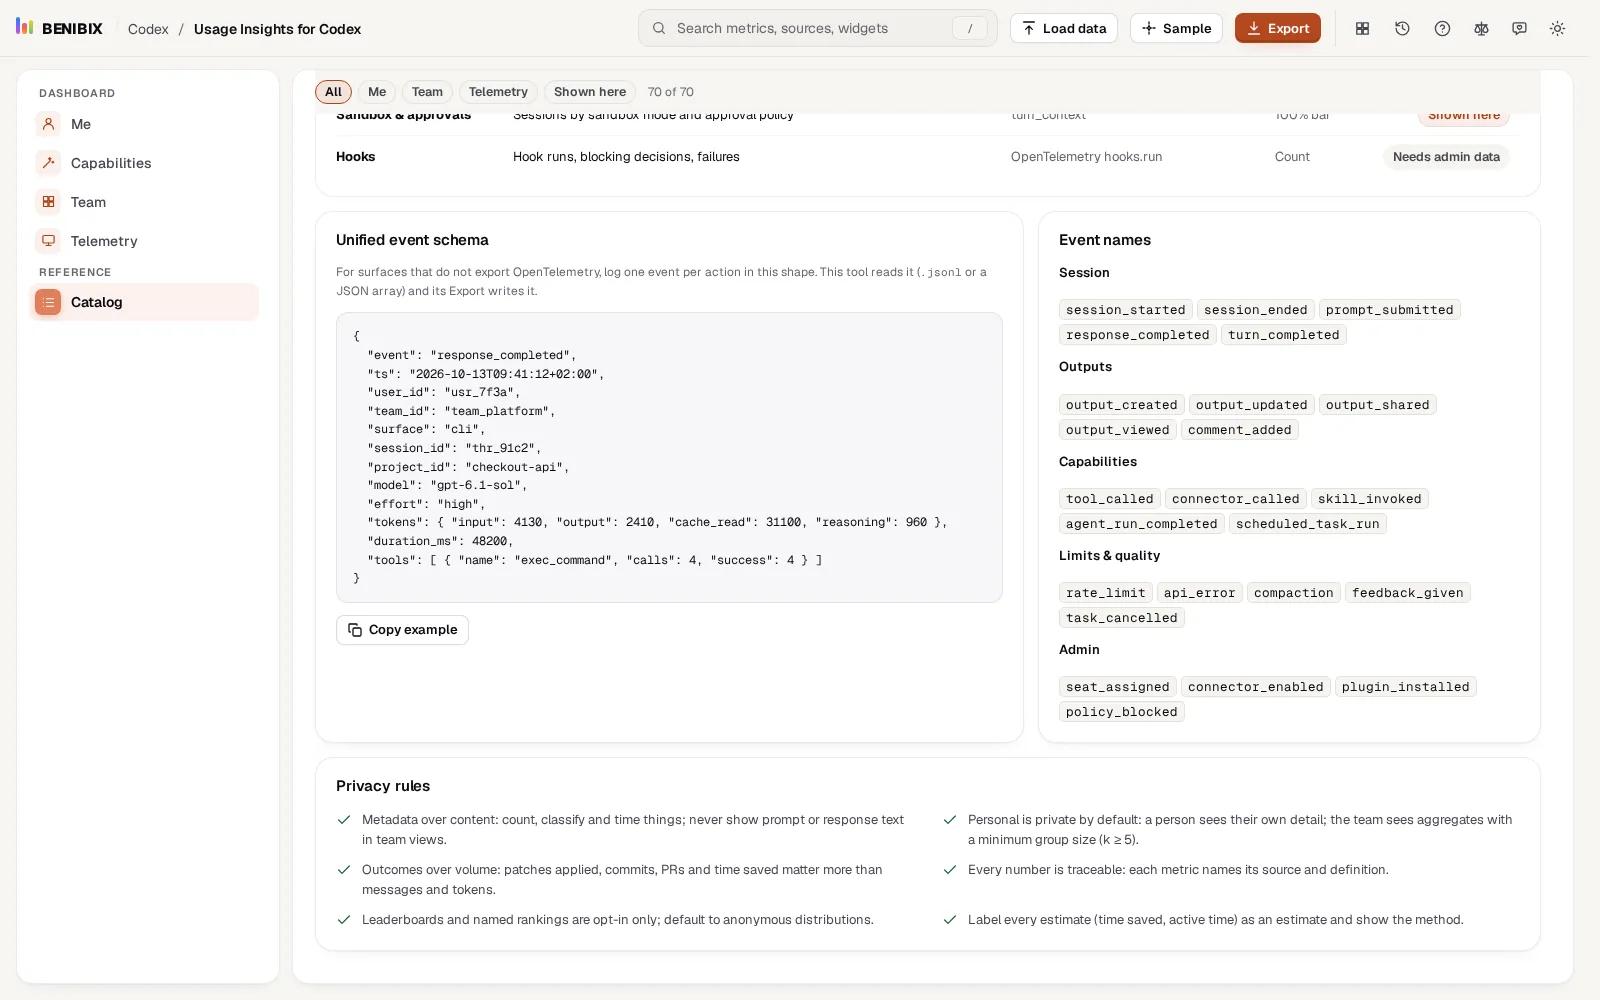This screenshot has width=1600, height=1000.
Task: Click the Catalog list icon in sidebar
Action: click(x=48, y=302)
